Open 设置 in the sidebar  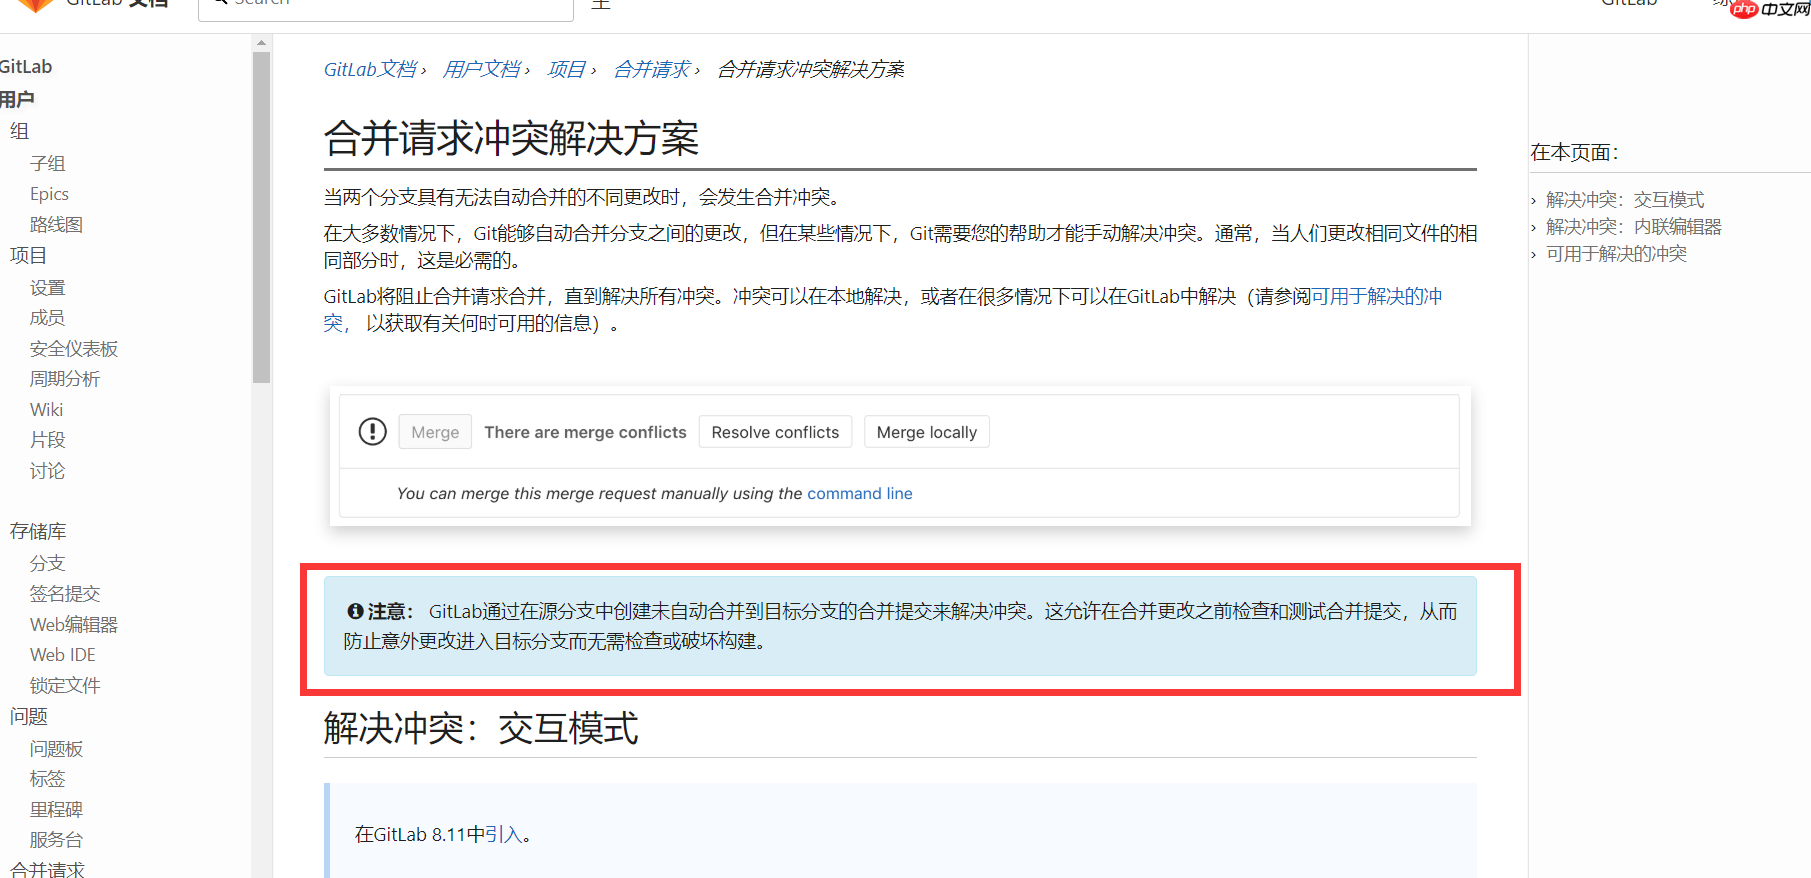coord(47,287)
